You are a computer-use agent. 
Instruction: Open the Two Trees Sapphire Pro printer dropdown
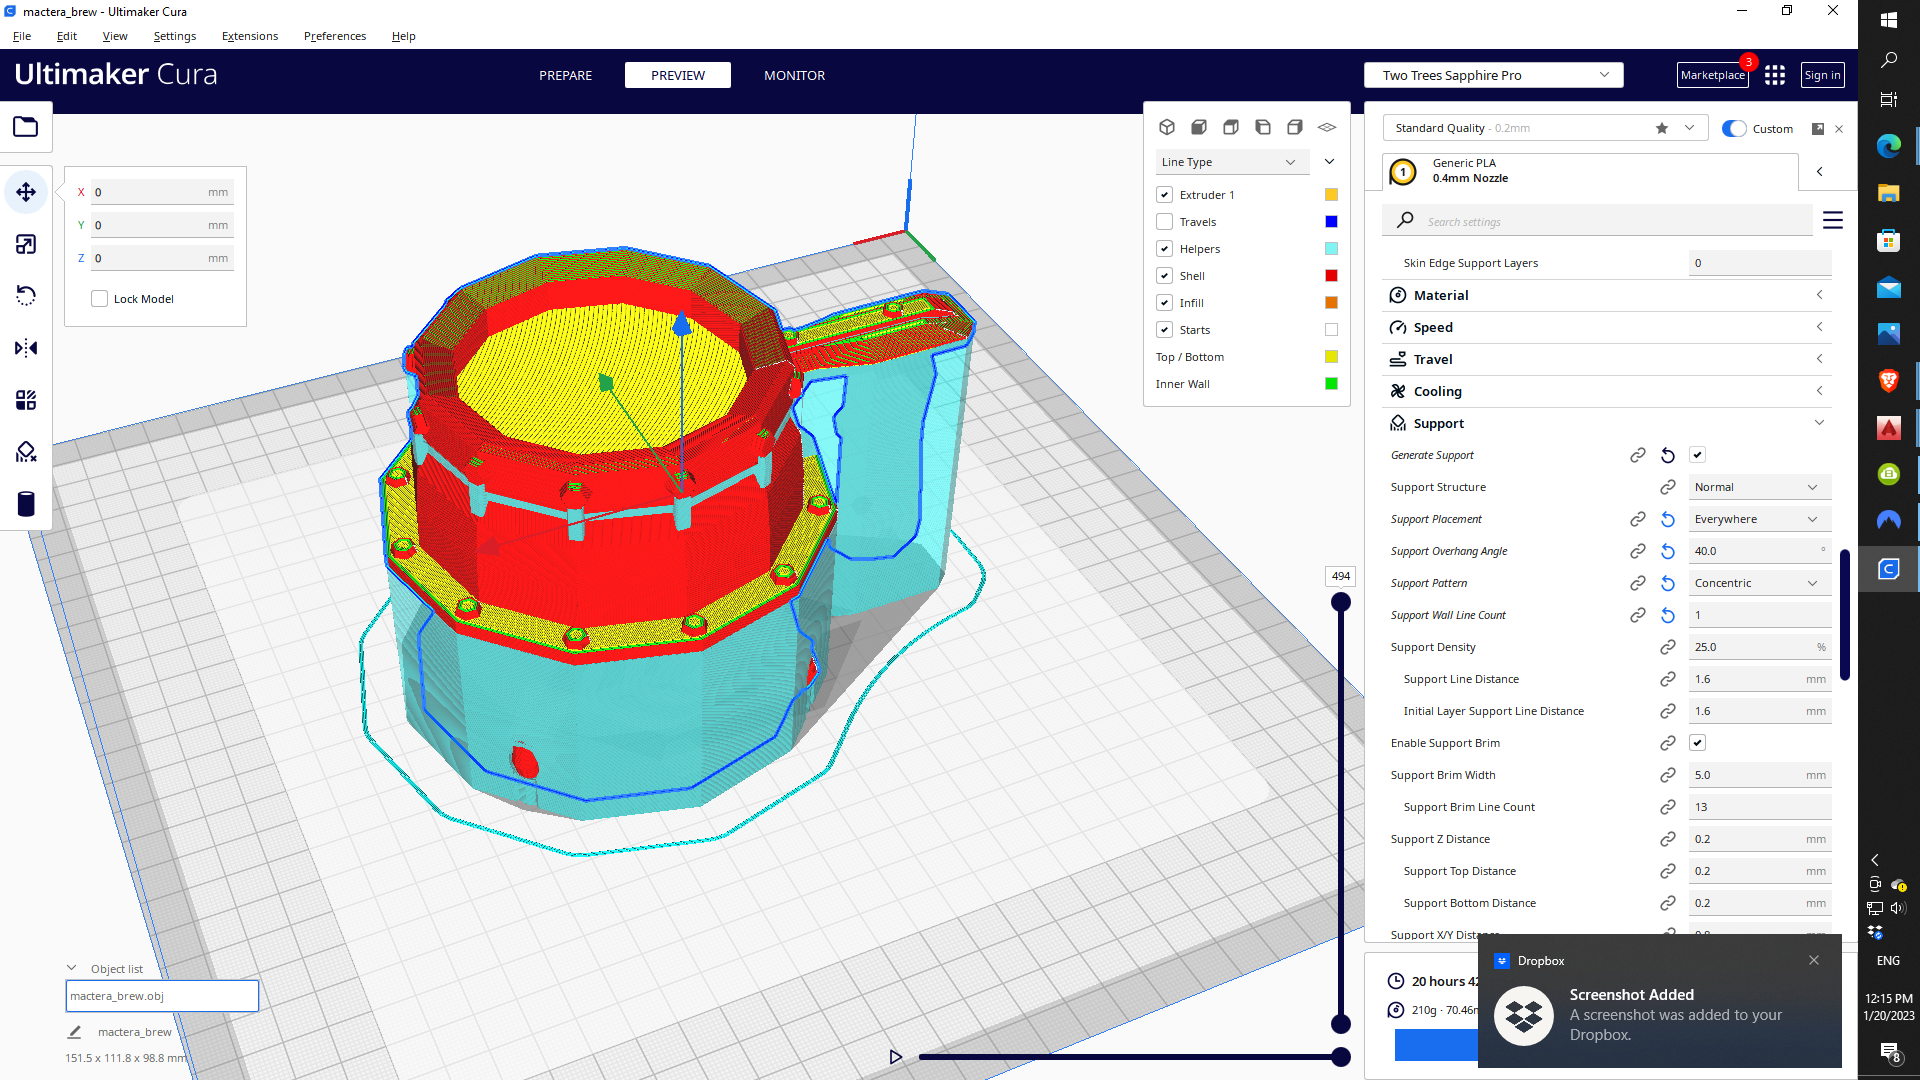[1493, 75]
